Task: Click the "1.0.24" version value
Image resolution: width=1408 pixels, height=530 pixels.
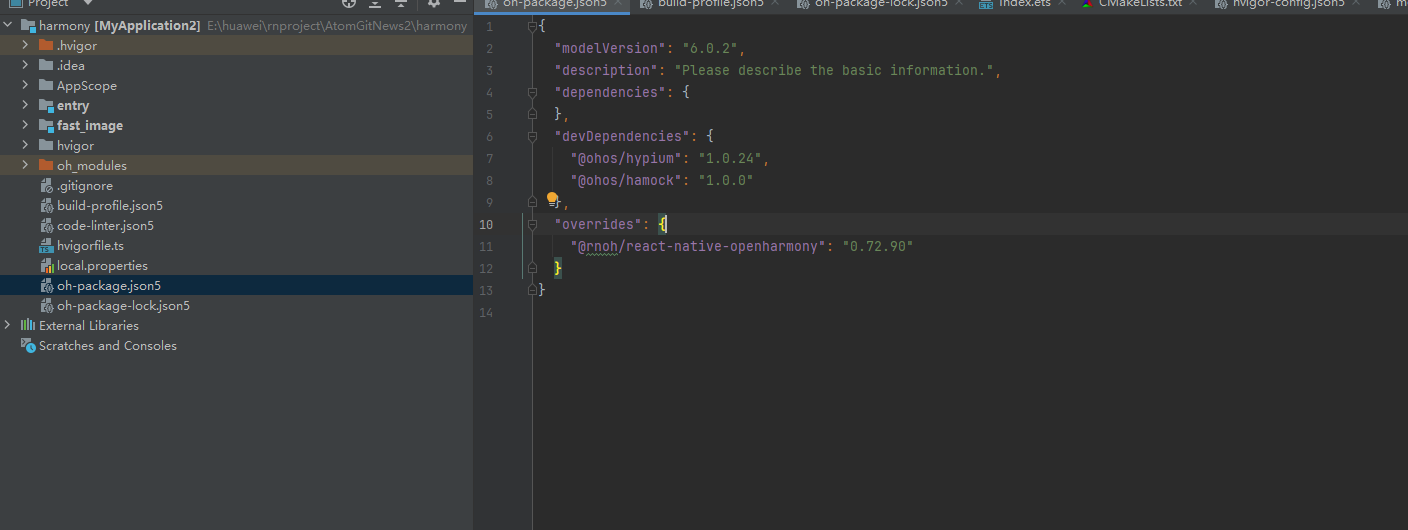Action: (x=729, y=158)
